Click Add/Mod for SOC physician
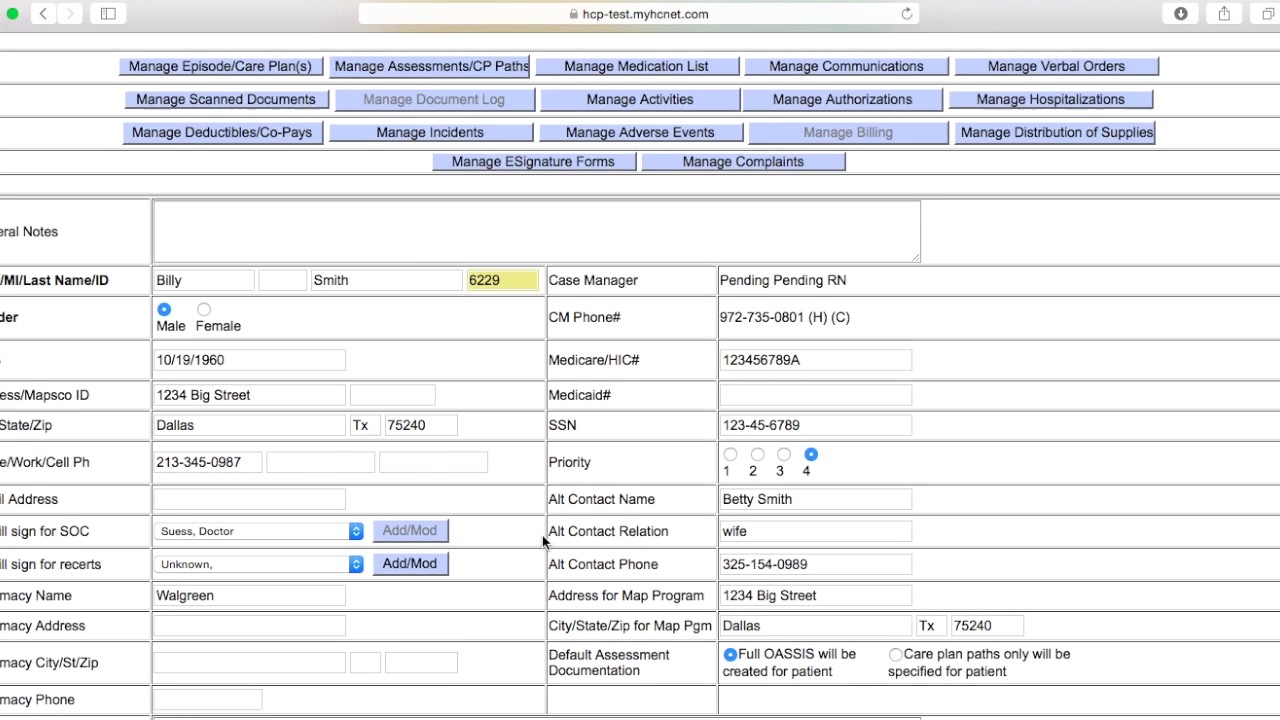1280x720 pixels. tap(410, 530)
